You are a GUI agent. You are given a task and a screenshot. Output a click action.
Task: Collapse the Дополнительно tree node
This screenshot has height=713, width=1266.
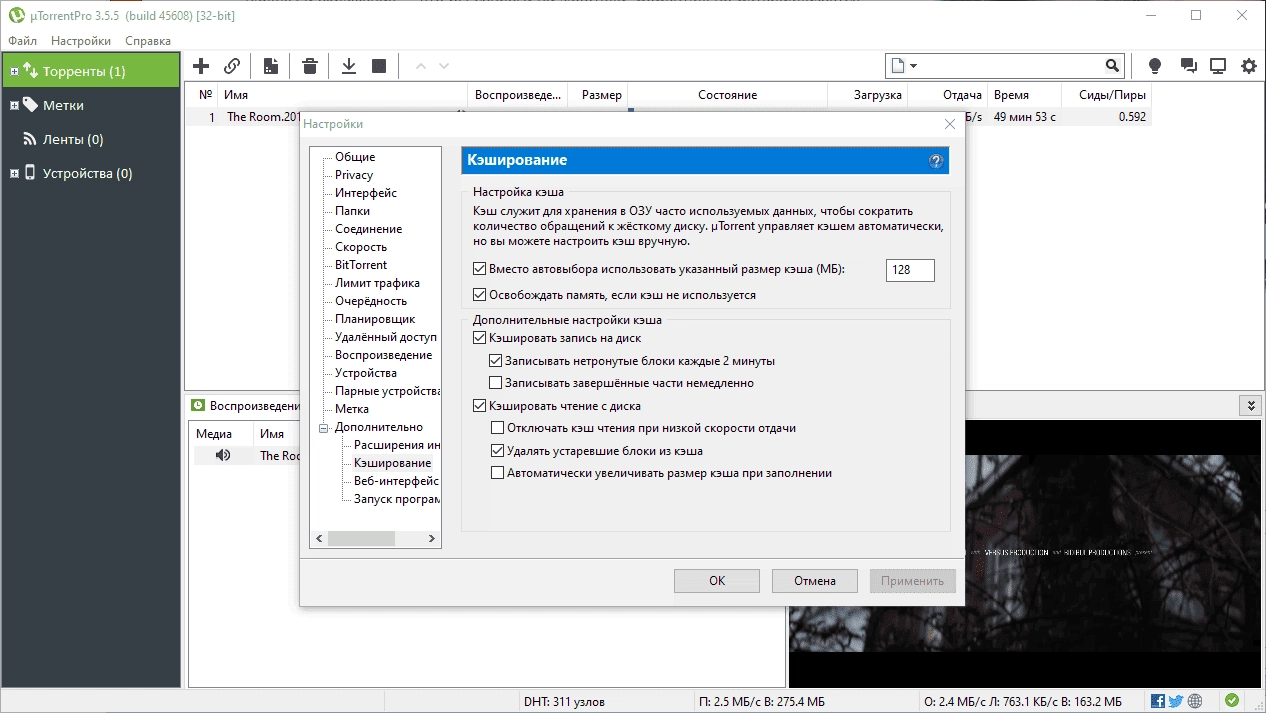pos(323,427)
